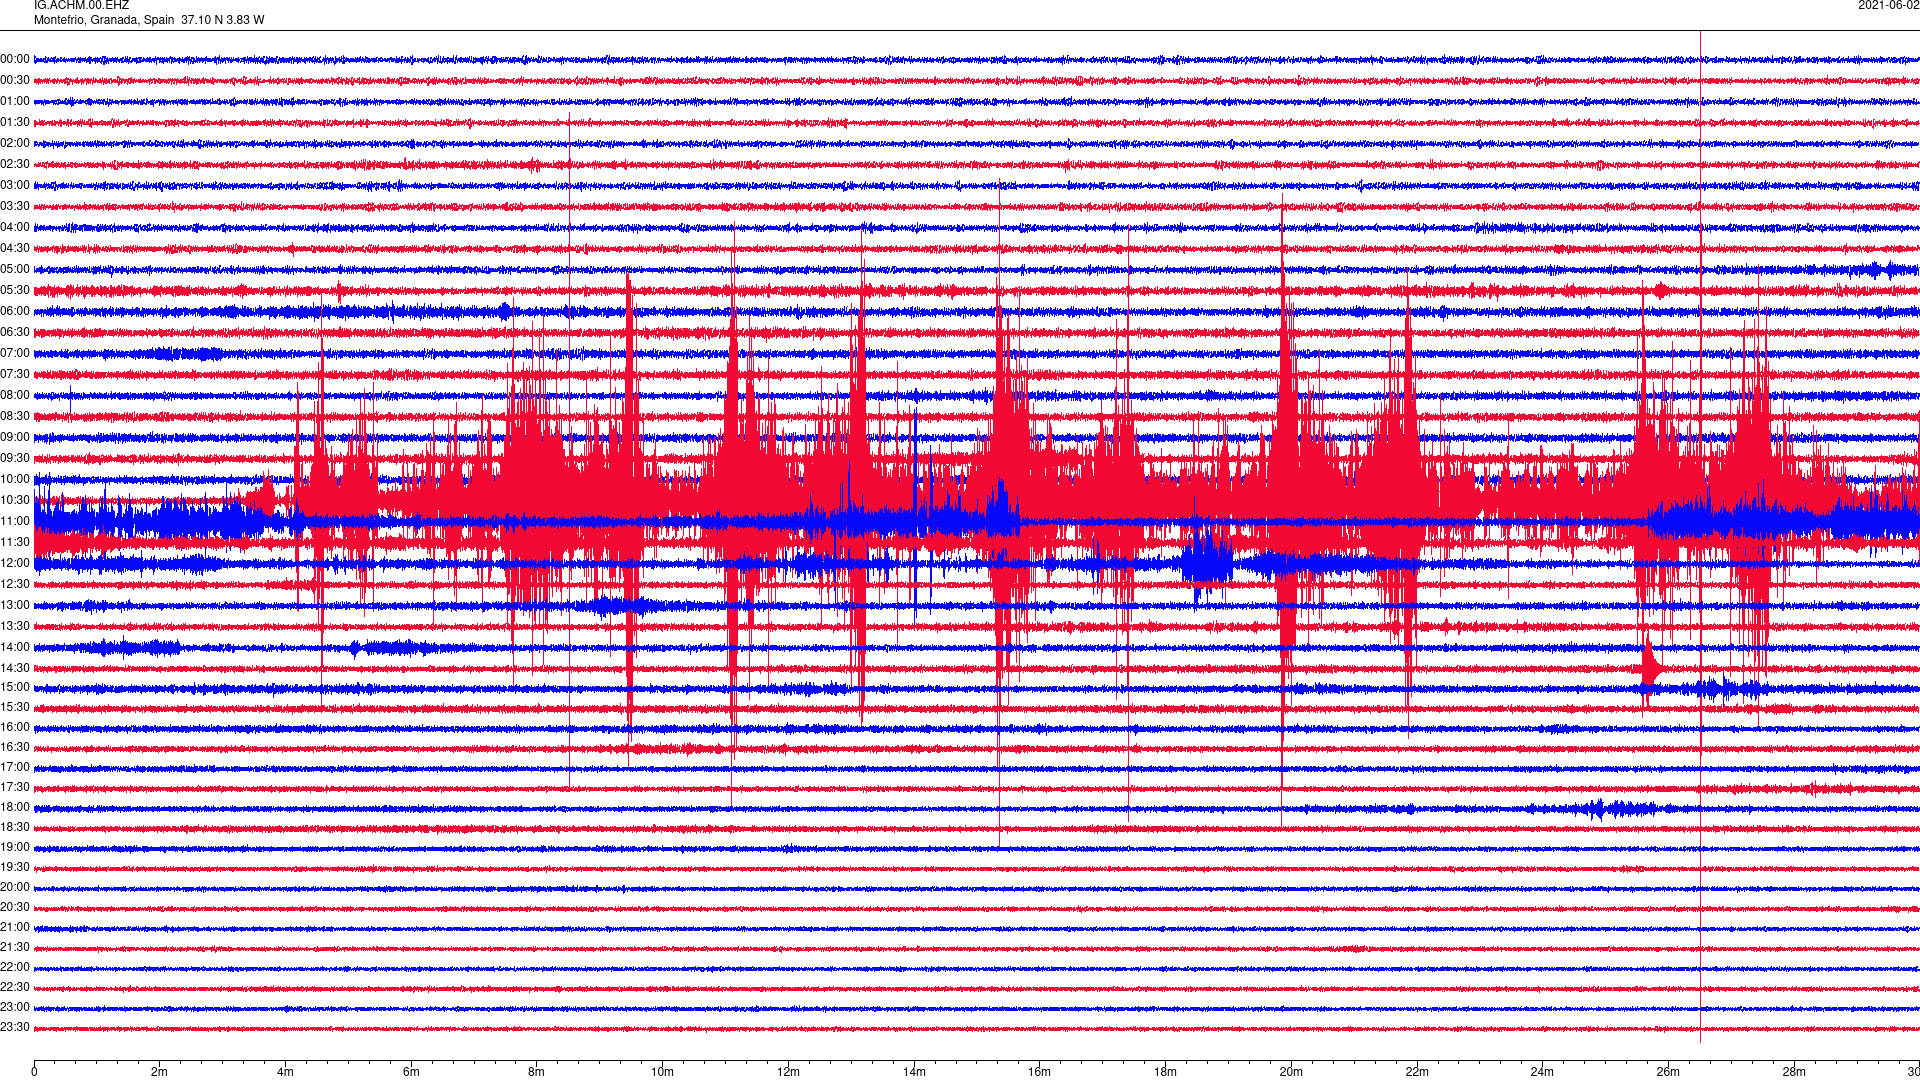Click the station code IG.ACHM.00.EHZ
This screenshot has width=1920, height=1080.
pyautogui.click(x=81, y=6)
